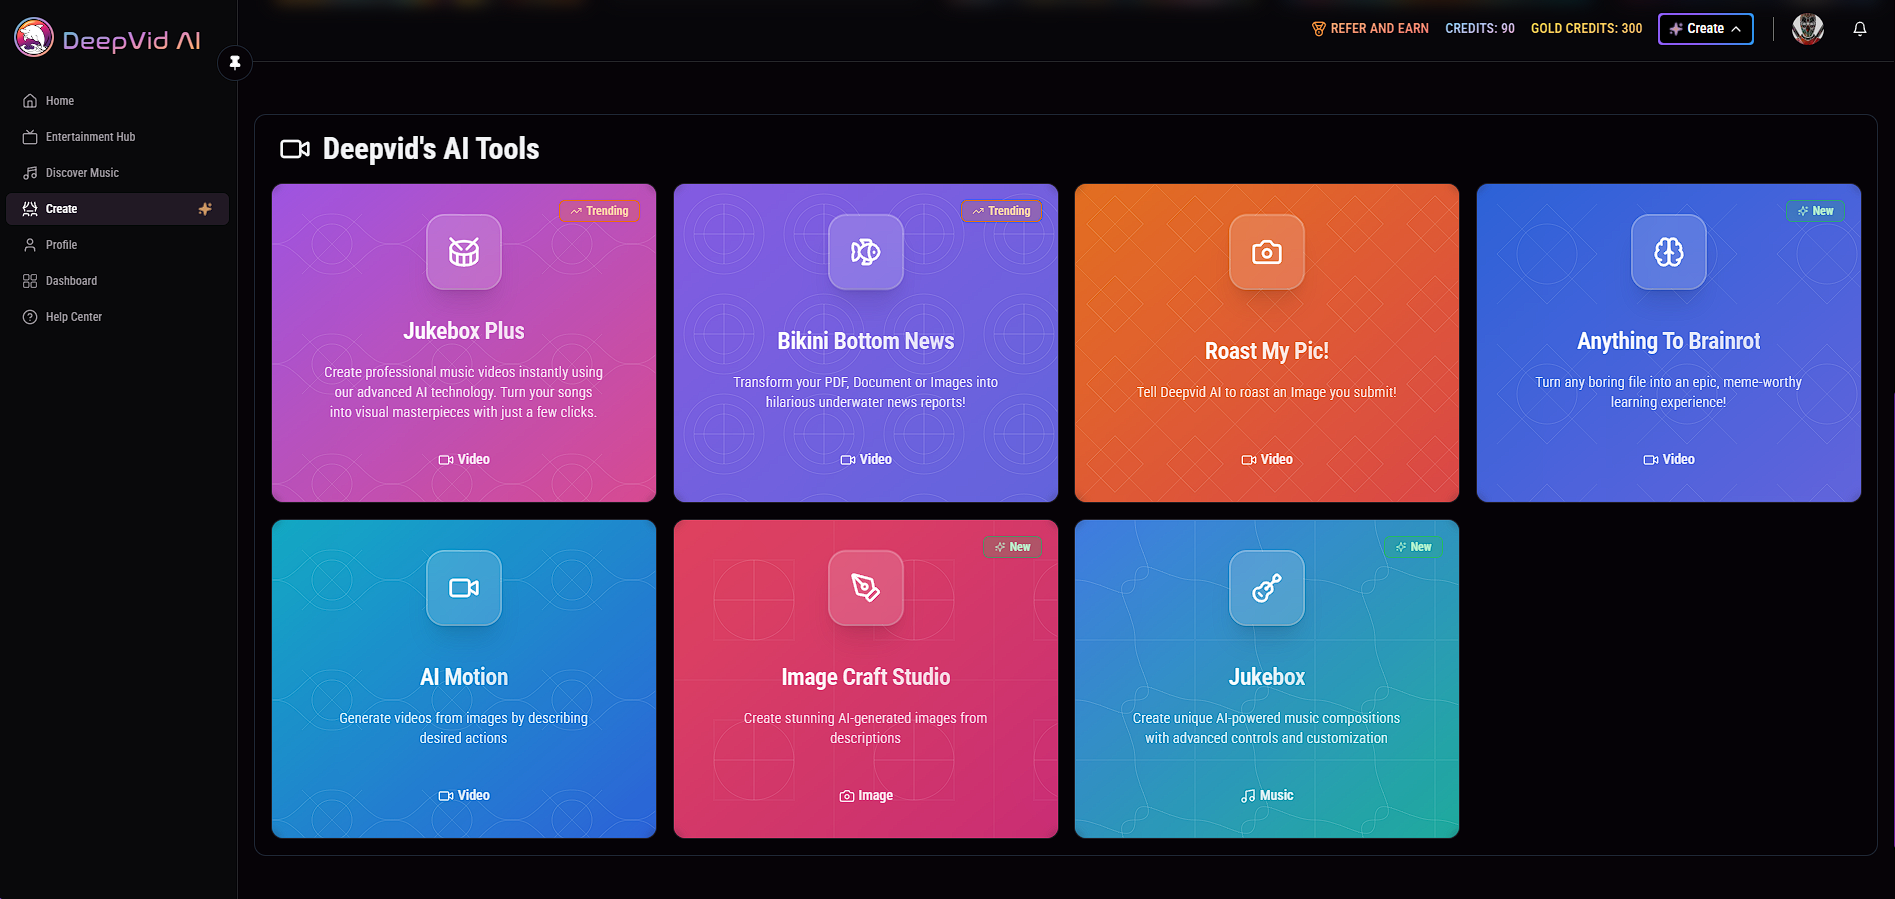Screen dimensions: 1895x899
Task: Open Image Craft Studio tool title
Action: [866, 677]
